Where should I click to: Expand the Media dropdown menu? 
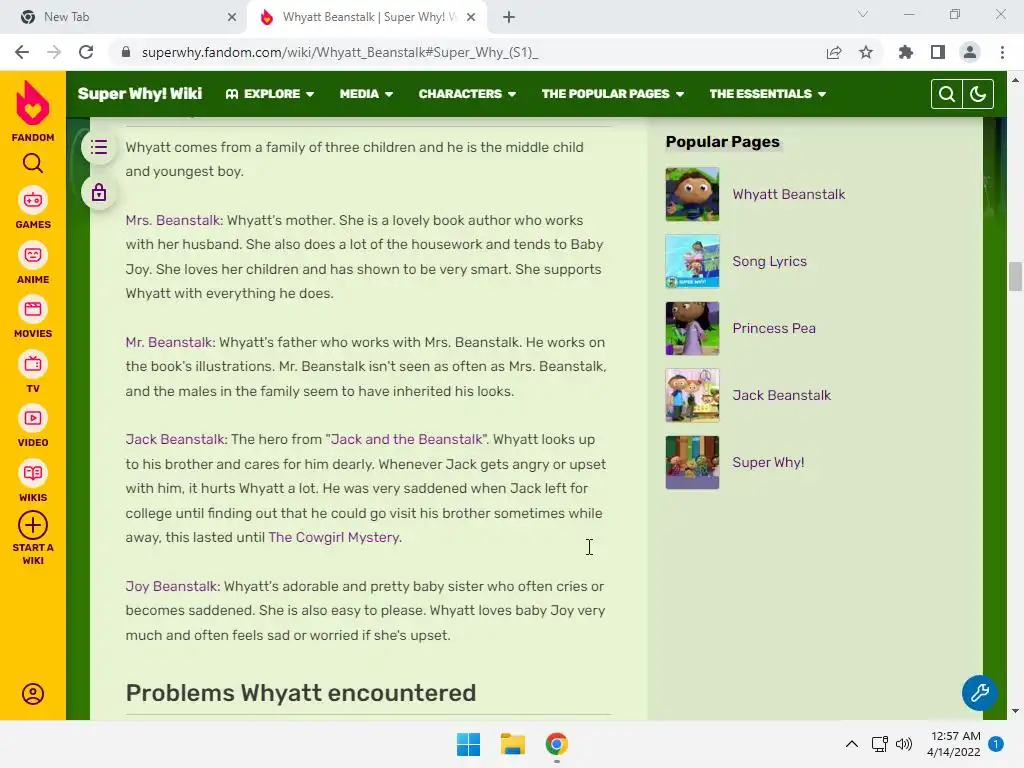coord(366,94)
